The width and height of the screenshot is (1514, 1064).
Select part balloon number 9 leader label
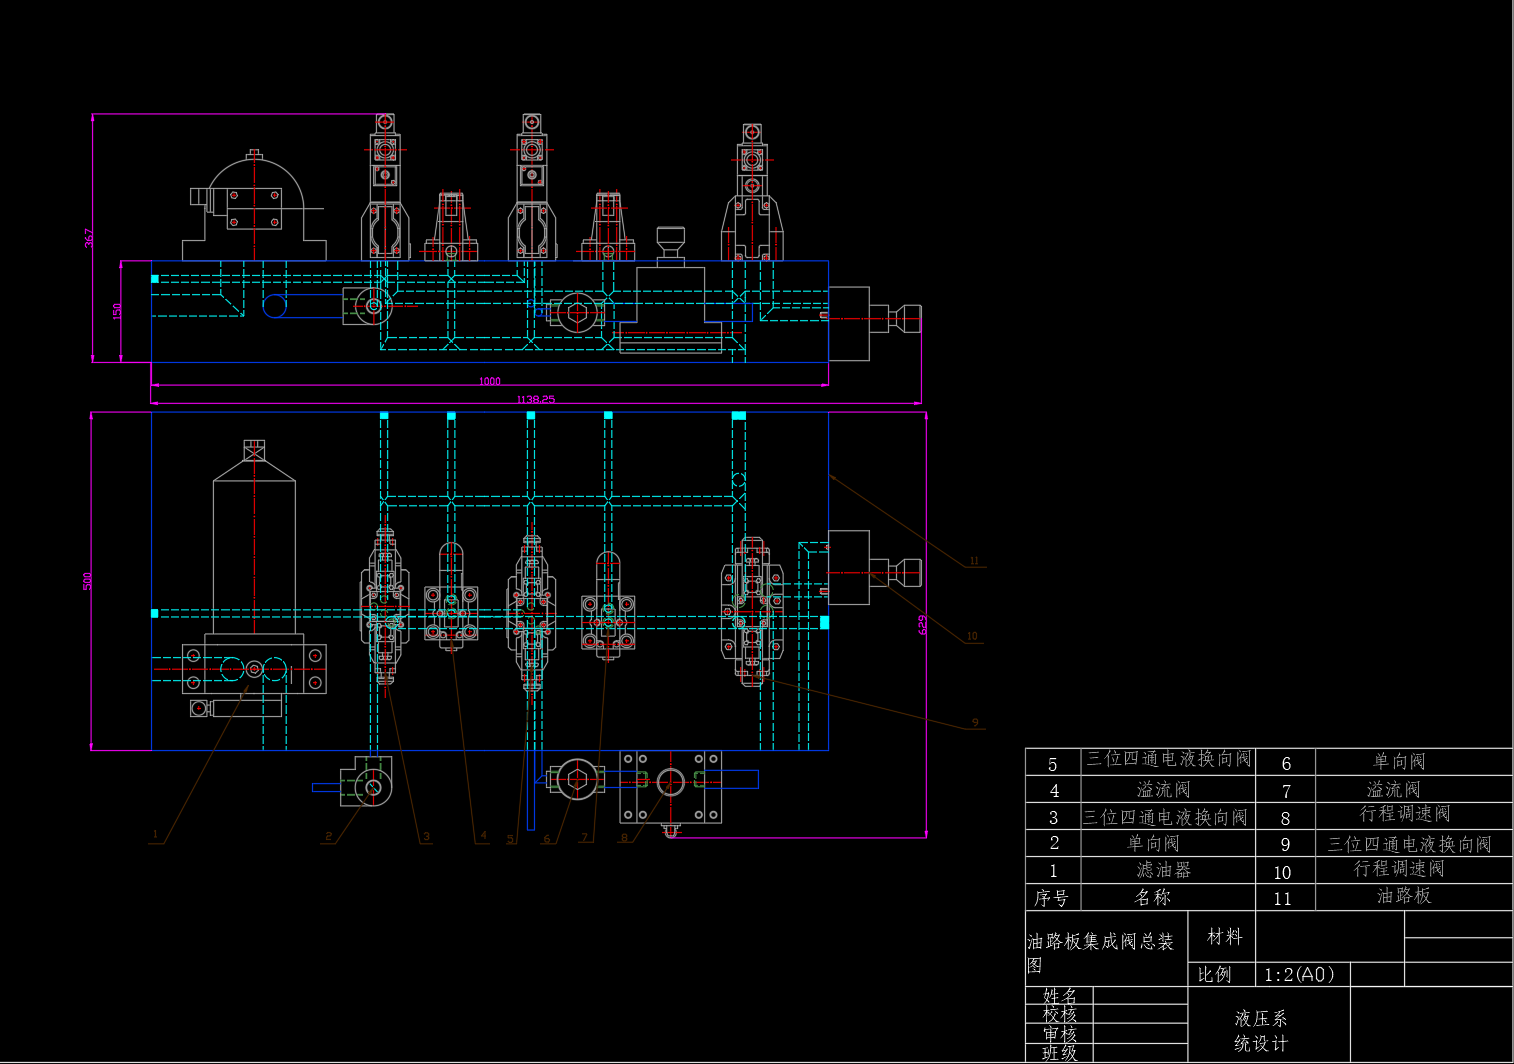point(975,723)
